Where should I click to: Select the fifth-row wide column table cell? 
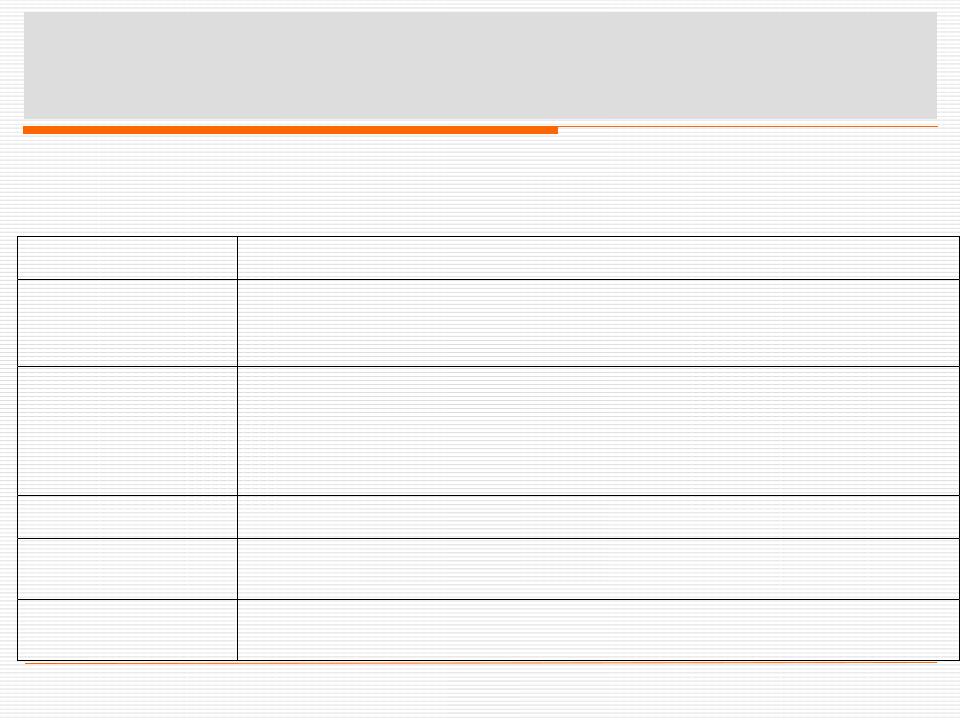coord(598,569)
